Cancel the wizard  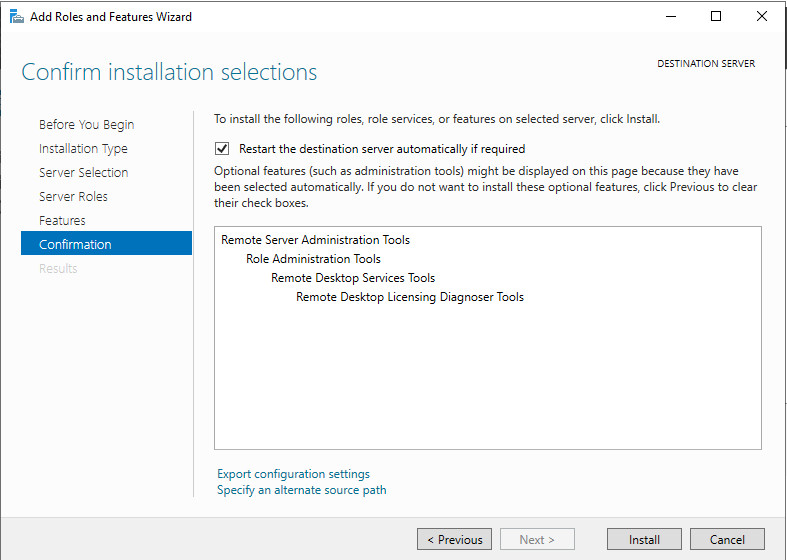click(x=727, y=539)
